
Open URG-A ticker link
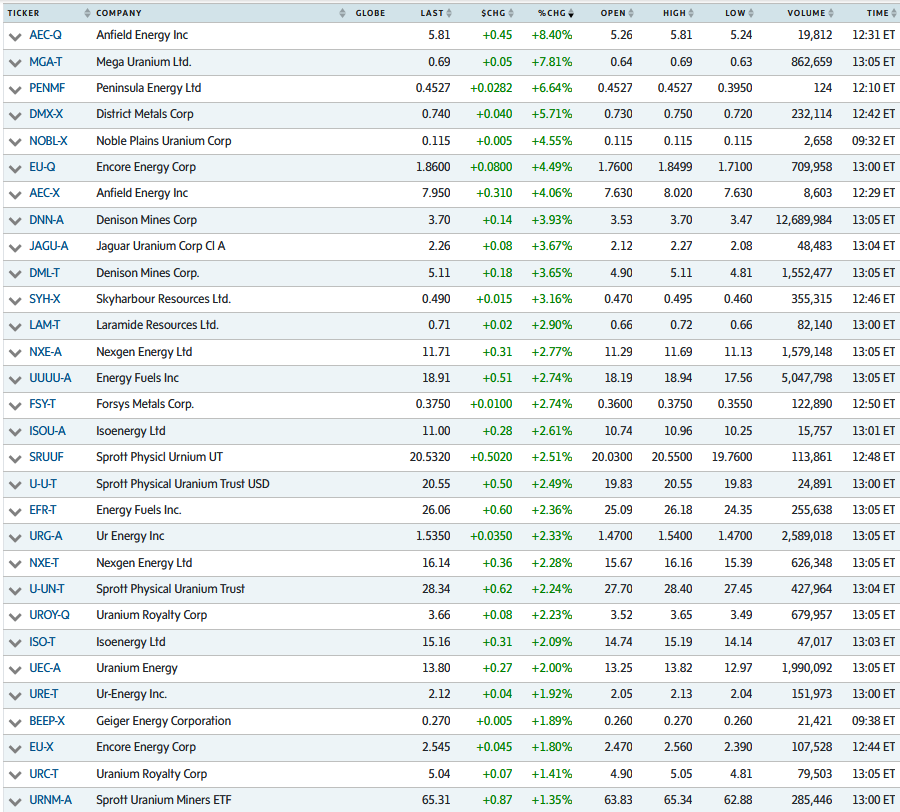[46, 537]
